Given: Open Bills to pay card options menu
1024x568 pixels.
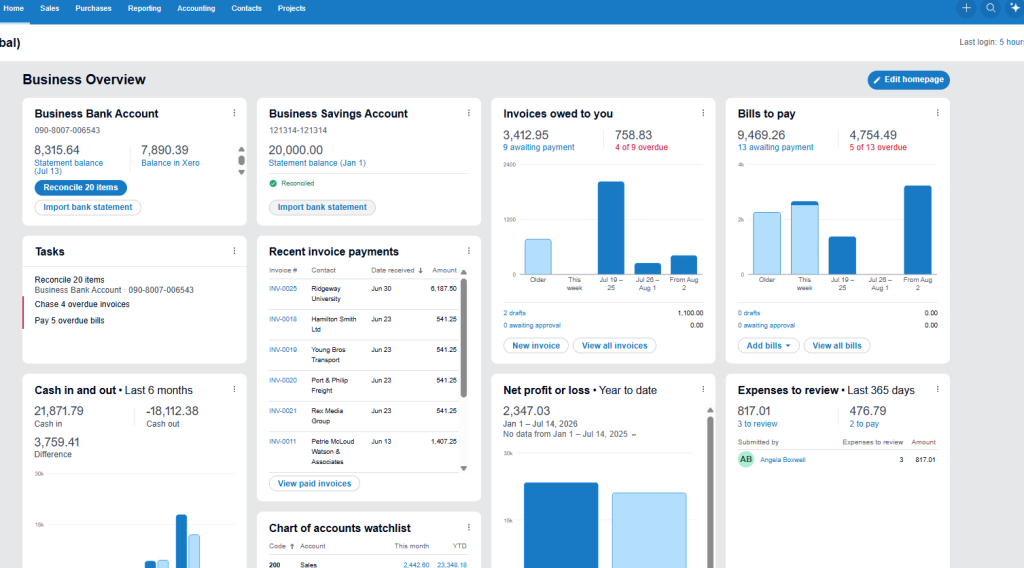Looking at the screenshot, I should coord(938,113).
